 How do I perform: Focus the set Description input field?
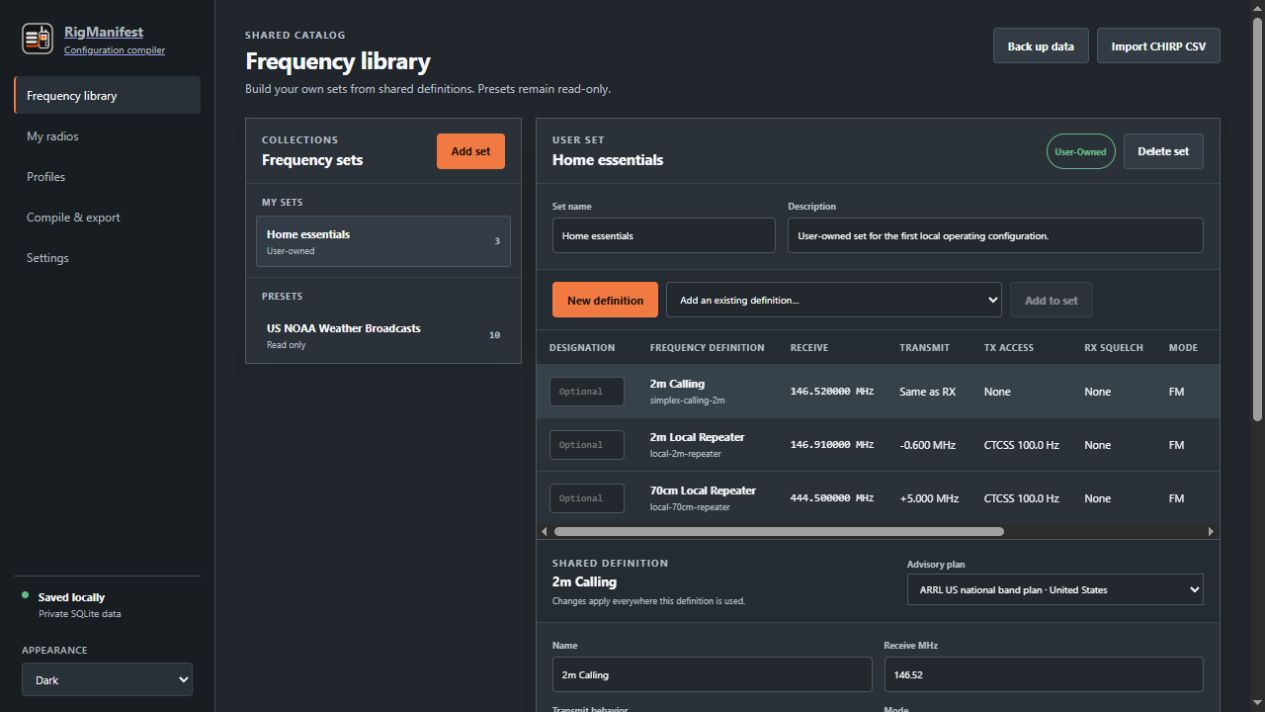(995, 236)
